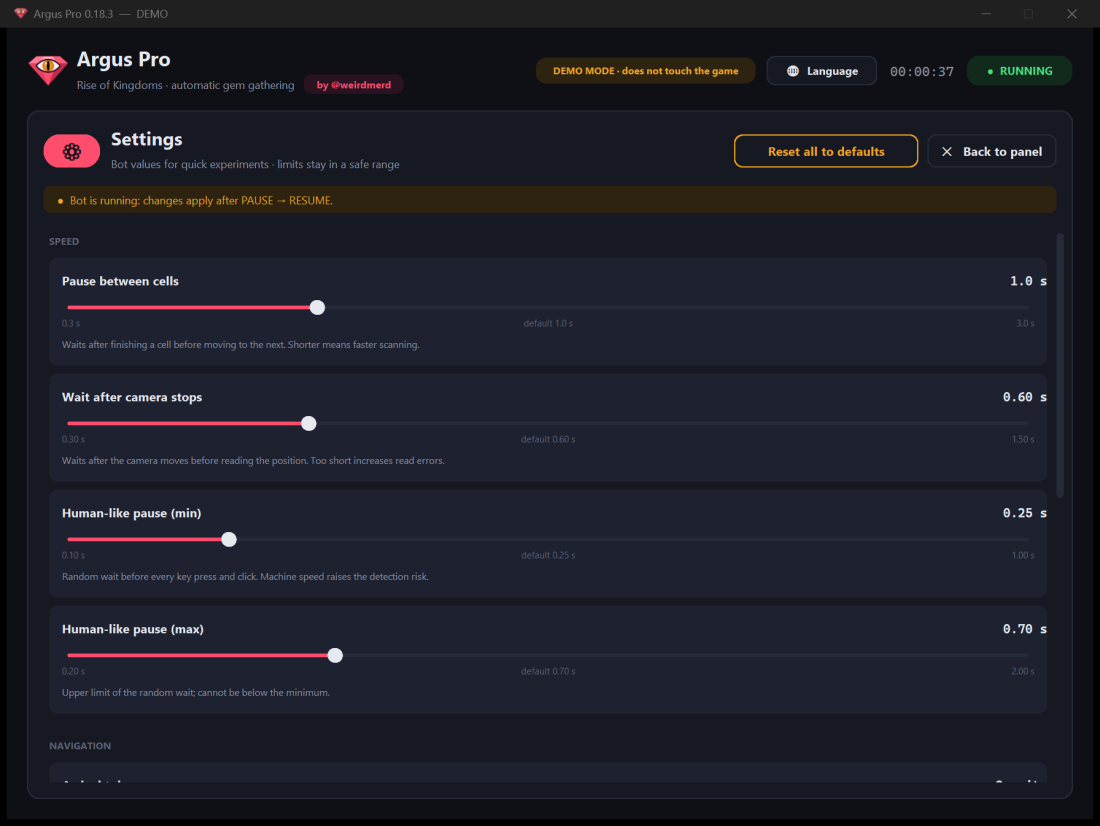
Task: Click the NAVIGATION section header
Action: (80, 746)
